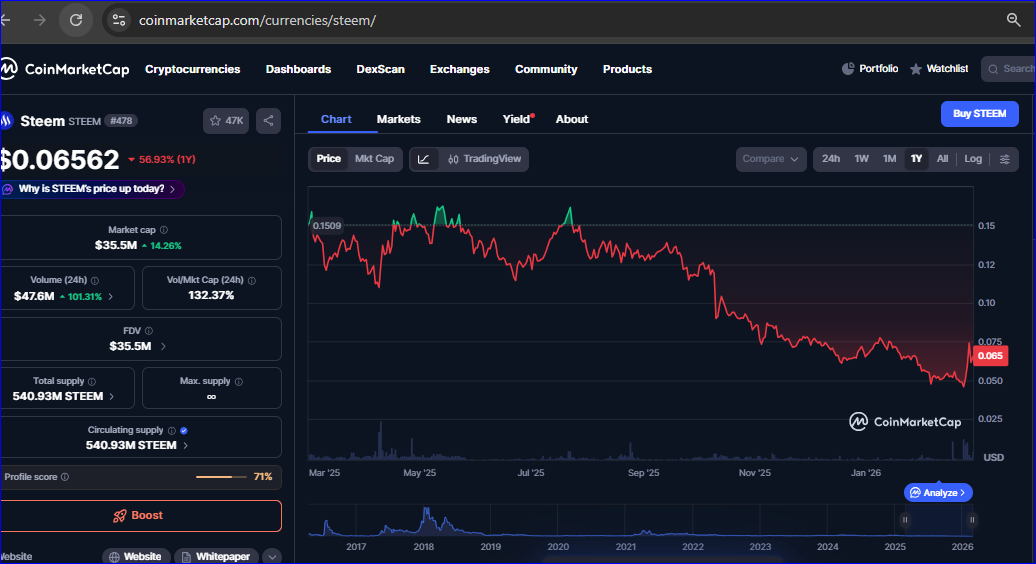1036x564 pixels.
Task: Click the CoinMarketCap logo
Action: (x=65, y=69)
